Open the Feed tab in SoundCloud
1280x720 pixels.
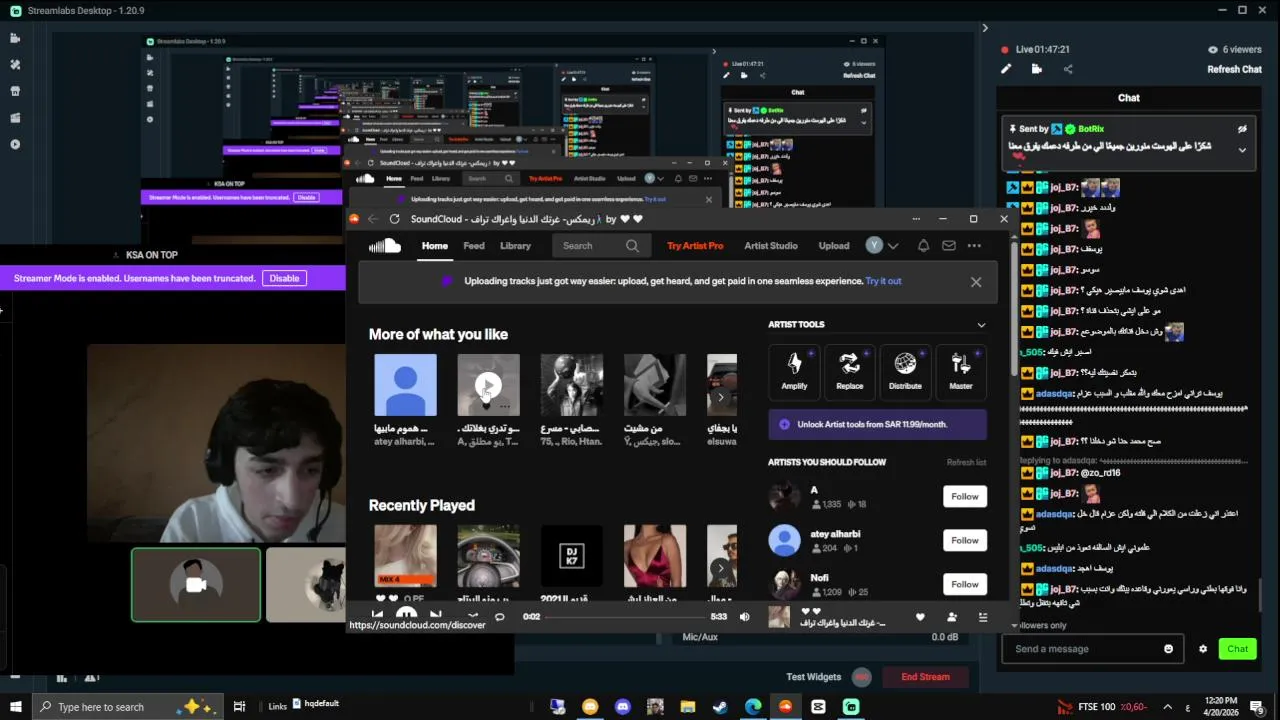pyautogui.click(x=474, y=246)
